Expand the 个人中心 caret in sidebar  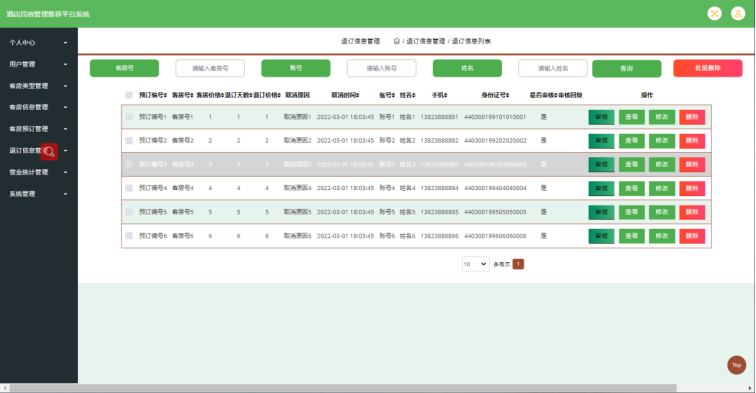66,42
